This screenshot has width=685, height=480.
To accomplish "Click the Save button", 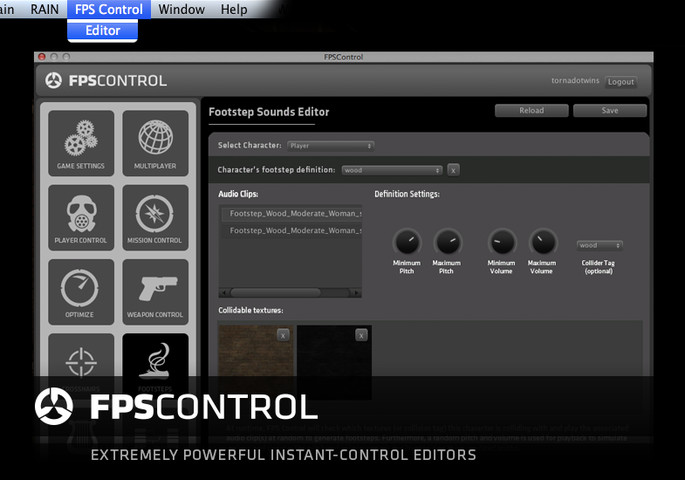I will tap(609, 111).
